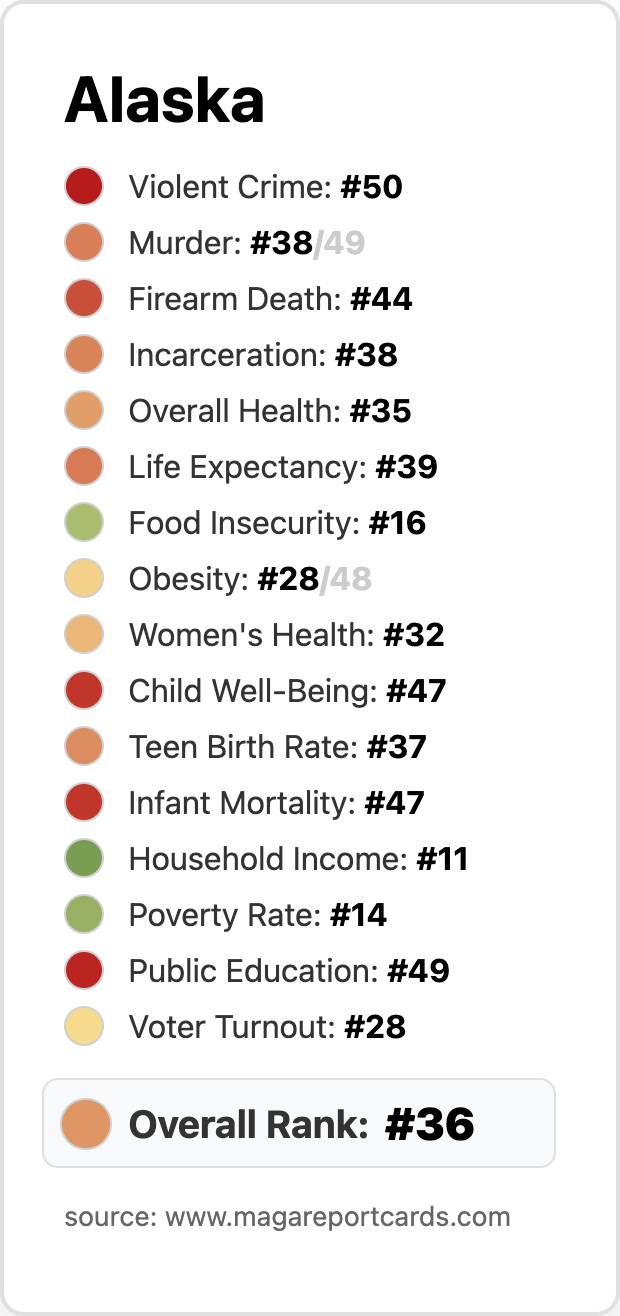This screenshot has width=620, height=1316.
Task: Click the Overall Rank #36 box
Action: coord(299,1123)
